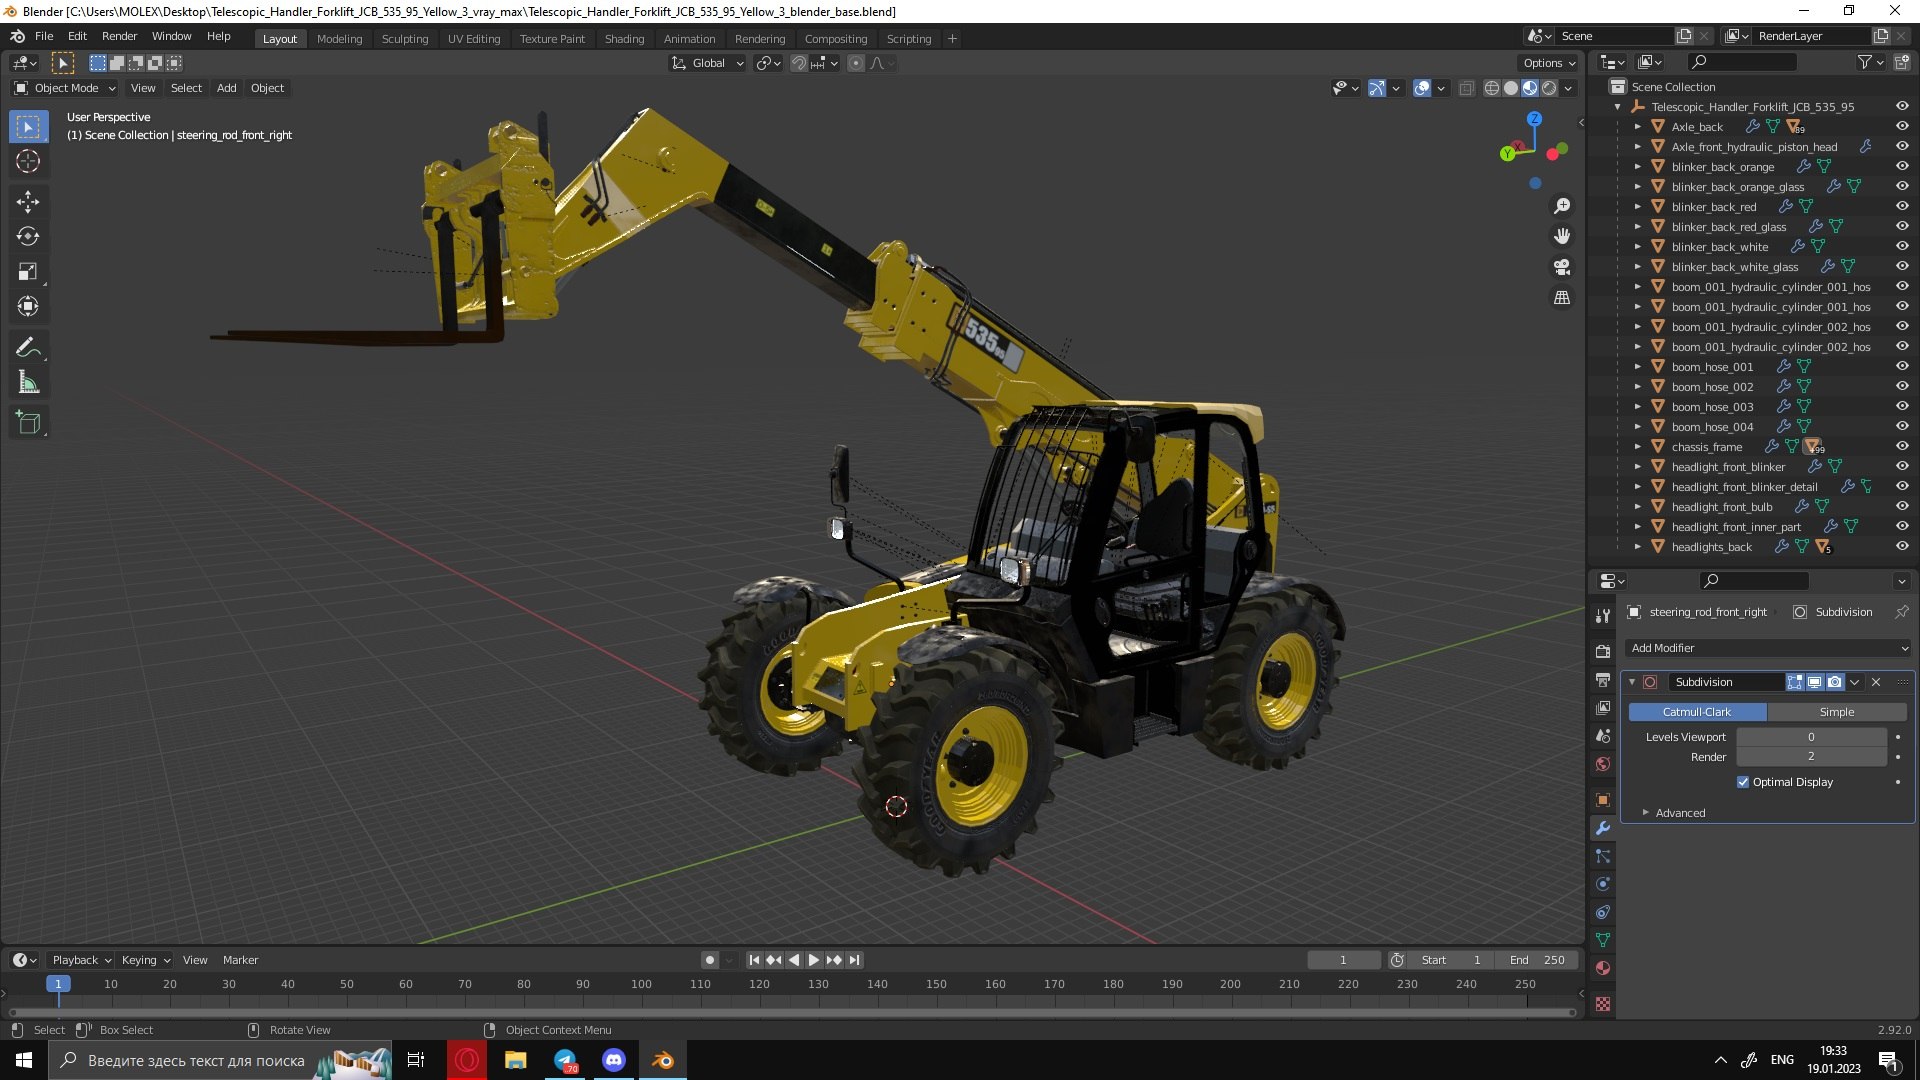The image size is (1920, 1080).
Task: Activate the Rotate tool
Action: [x=28, y=236]
